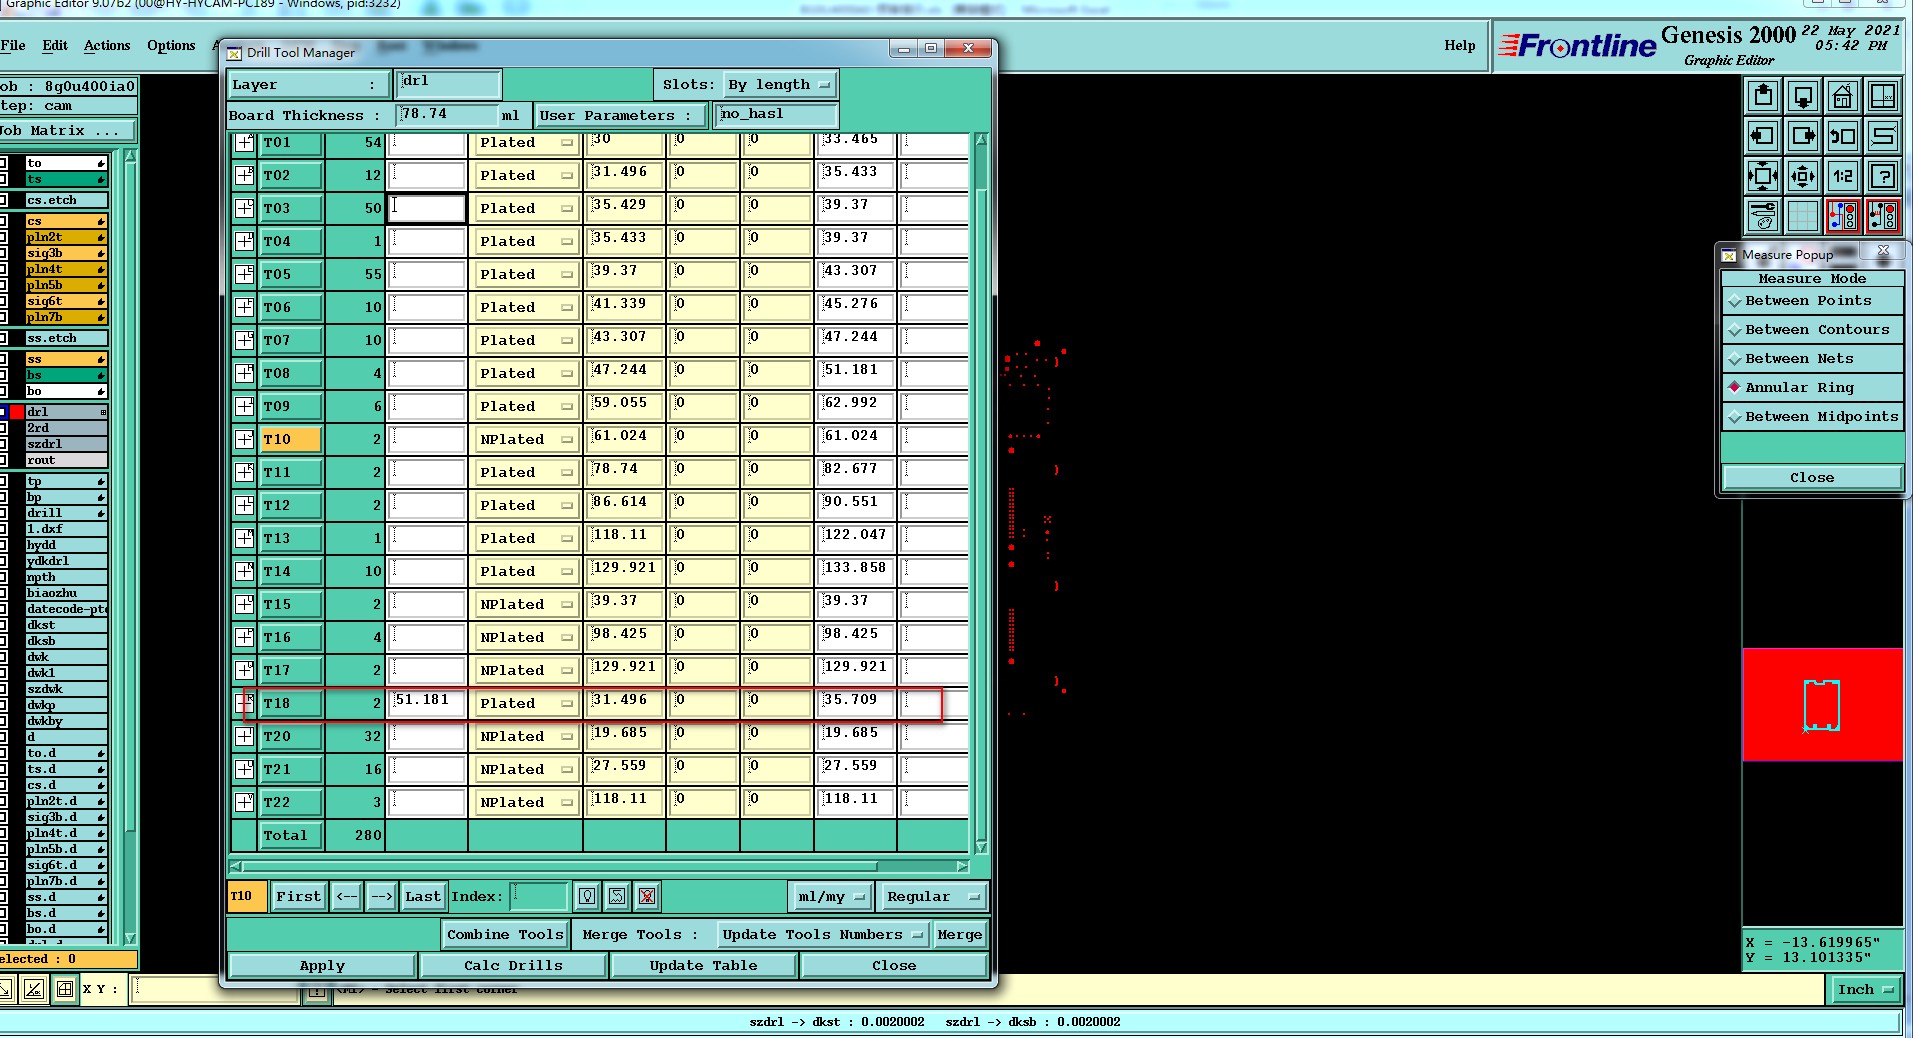
Task: Open the XY window layout icon
Action: (x=1883, y=96)
